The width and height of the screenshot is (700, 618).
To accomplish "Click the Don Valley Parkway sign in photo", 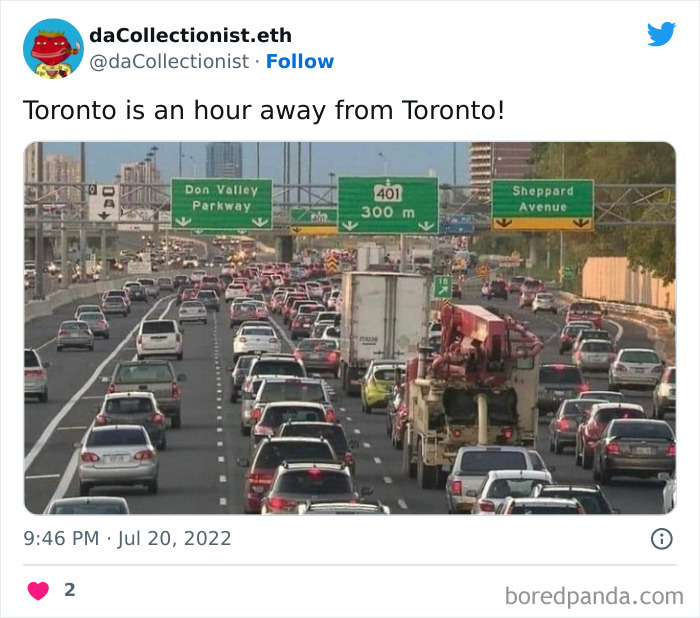I will (222, 203).
